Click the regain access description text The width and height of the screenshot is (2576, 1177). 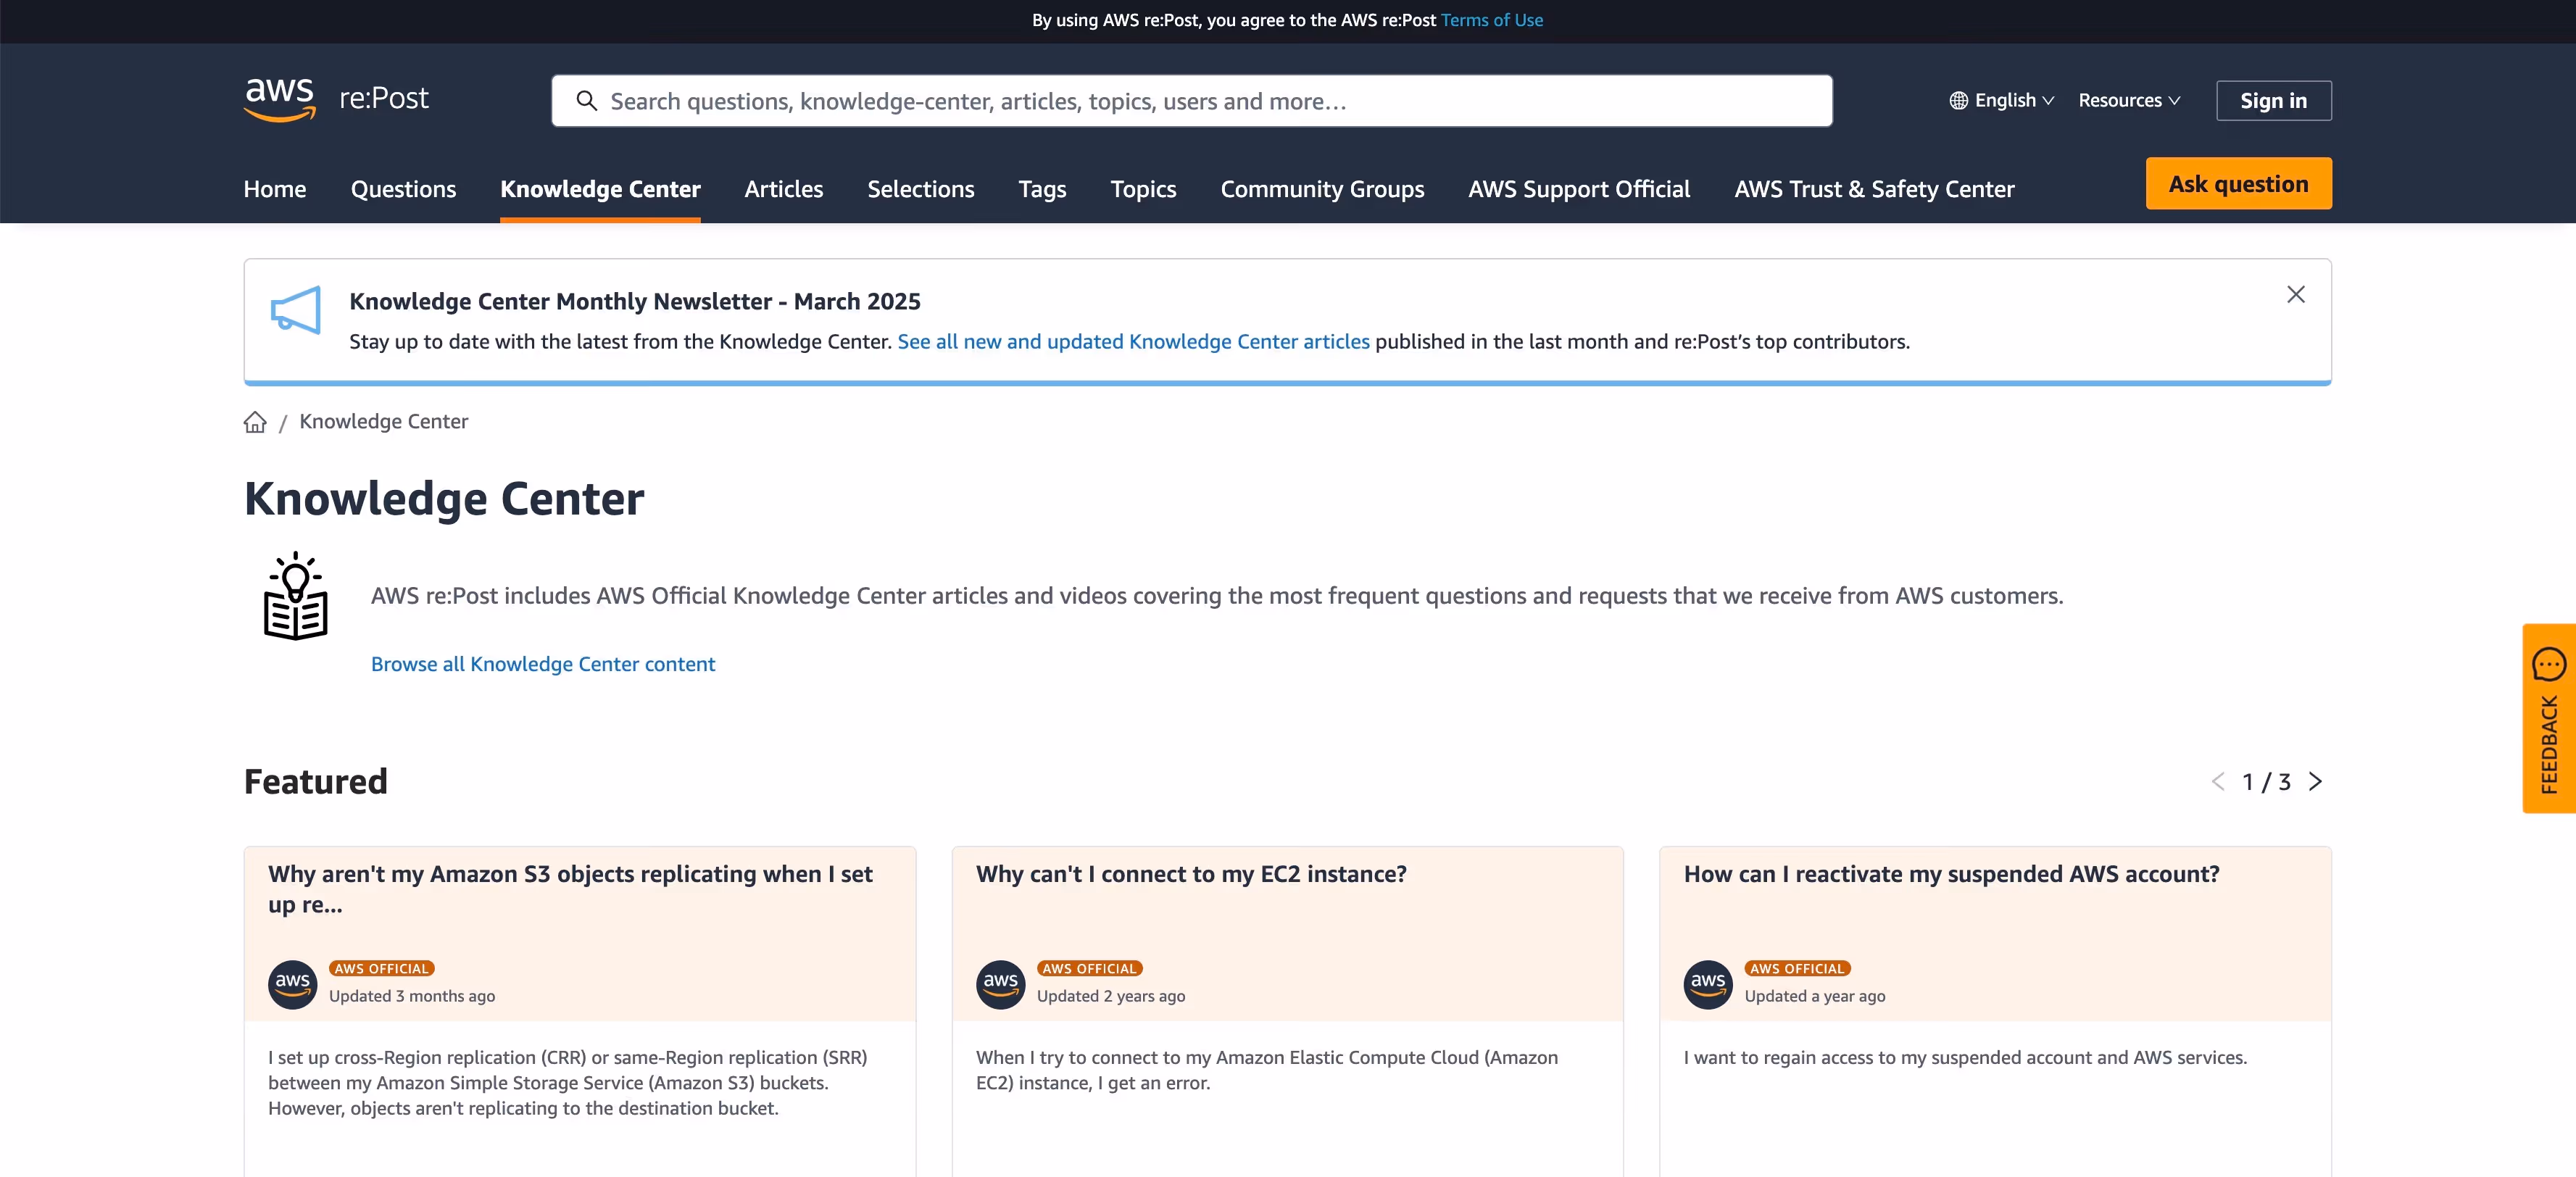click(1965, 1057)
